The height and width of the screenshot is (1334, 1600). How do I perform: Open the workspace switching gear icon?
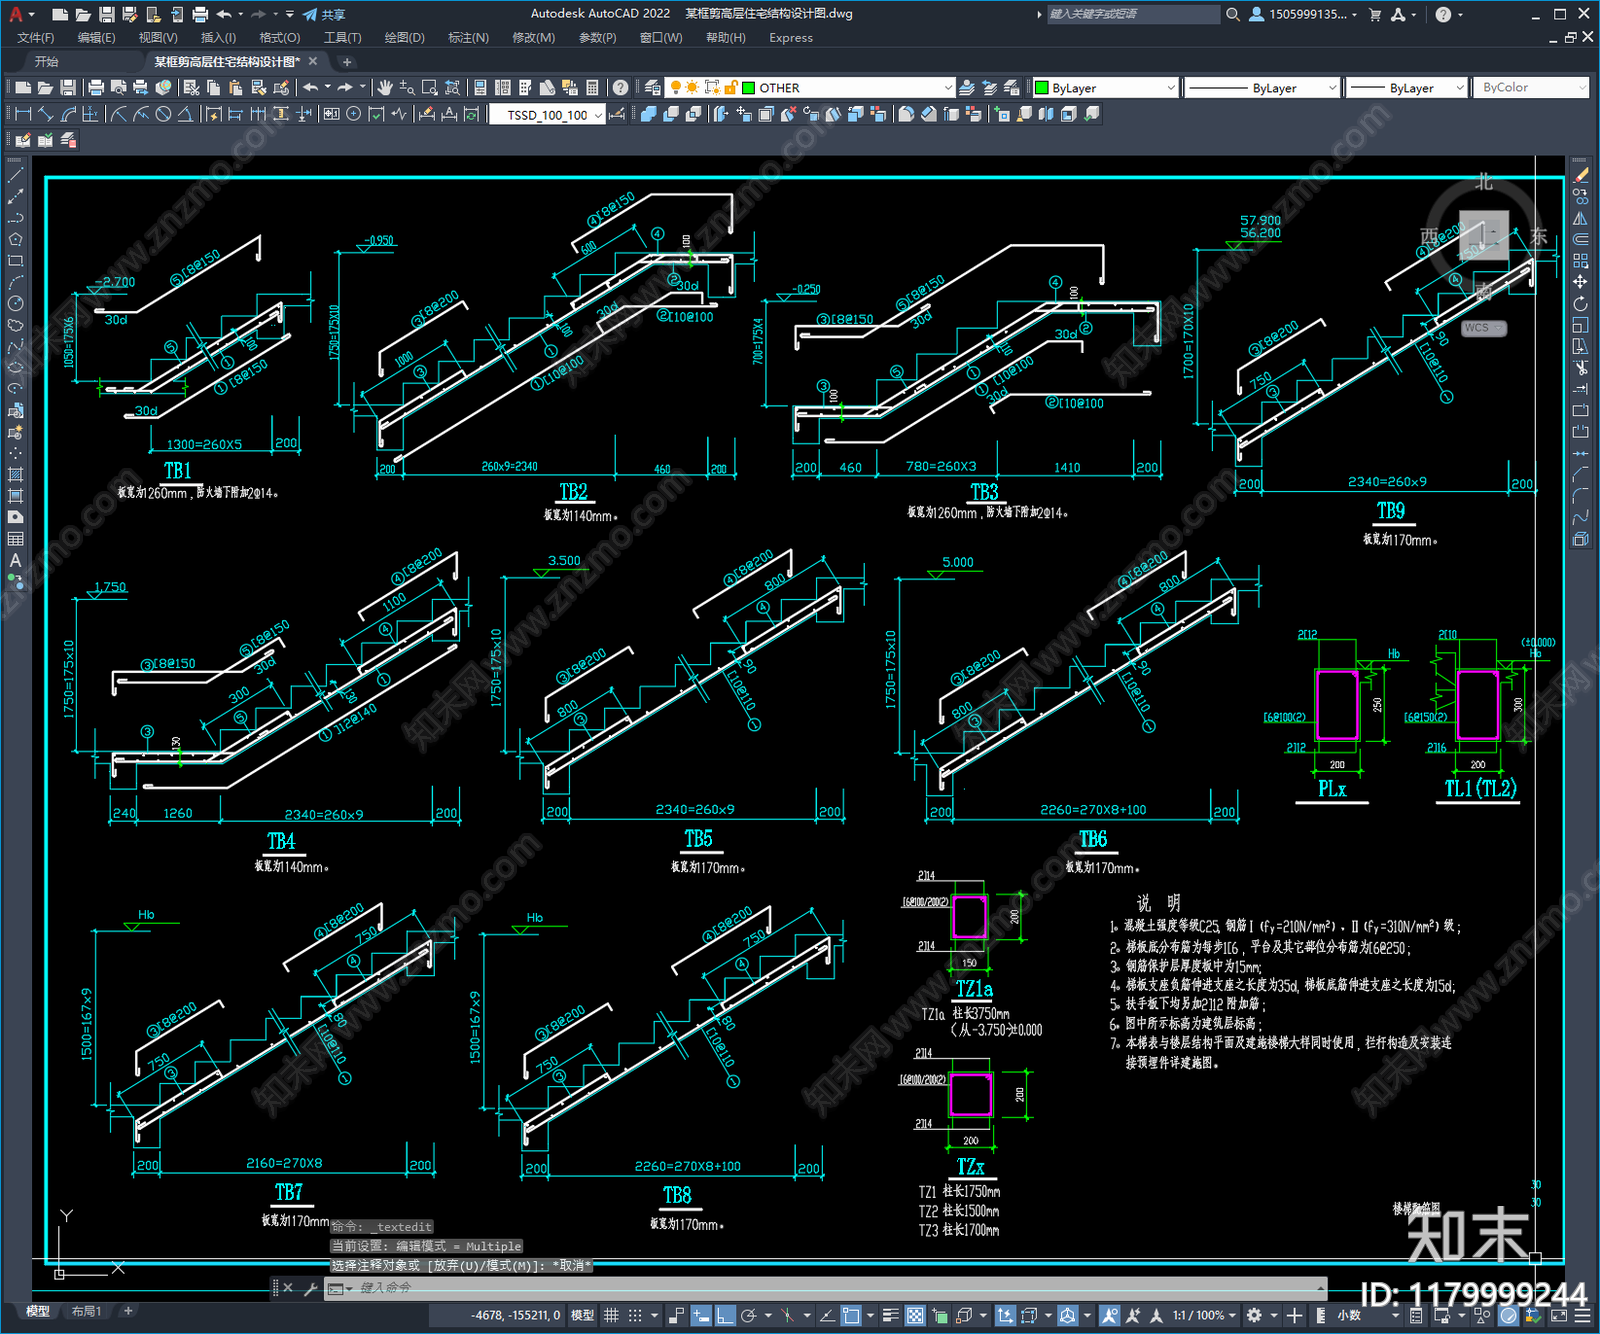pyautogui.click(x=1254, y=1315)
